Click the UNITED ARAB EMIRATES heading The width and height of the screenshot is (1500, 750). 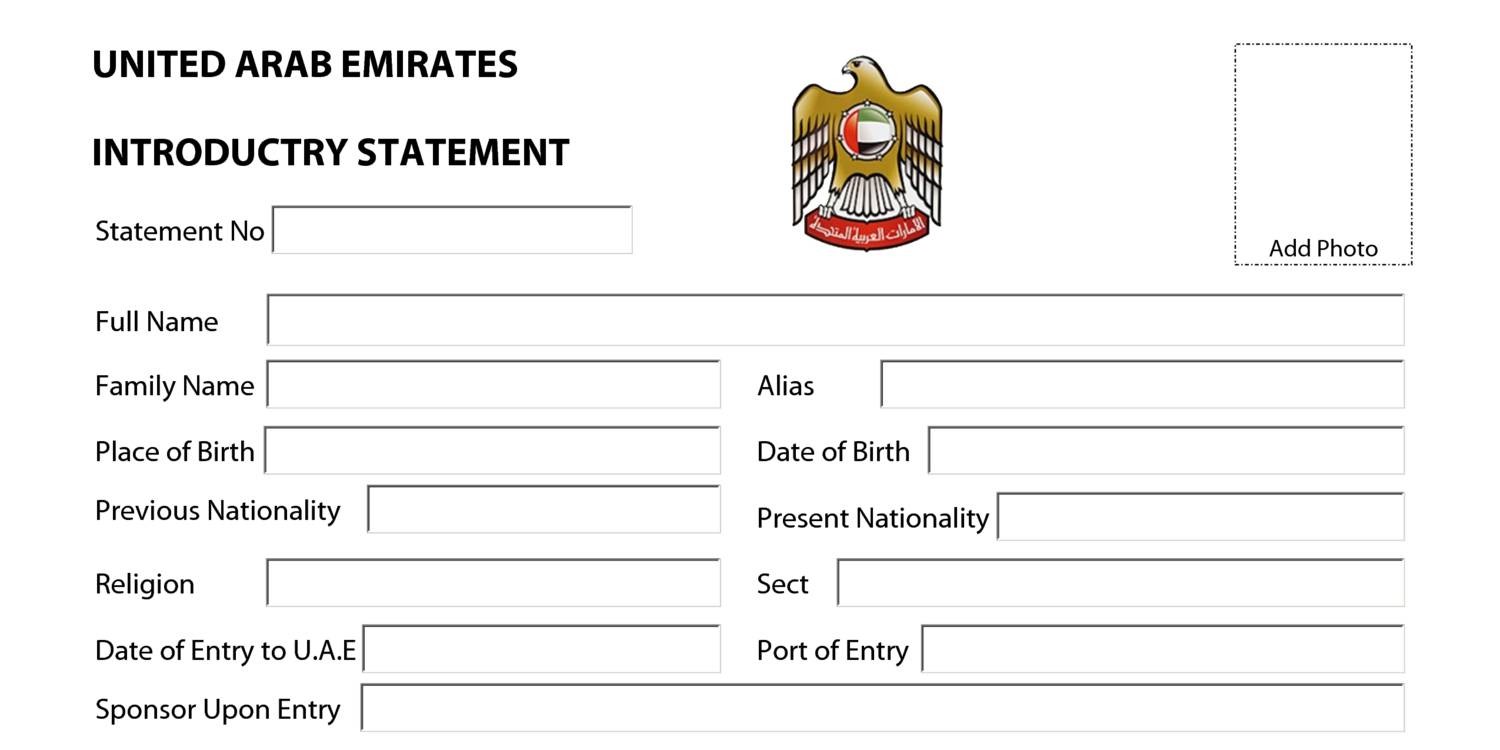point(305,65)
